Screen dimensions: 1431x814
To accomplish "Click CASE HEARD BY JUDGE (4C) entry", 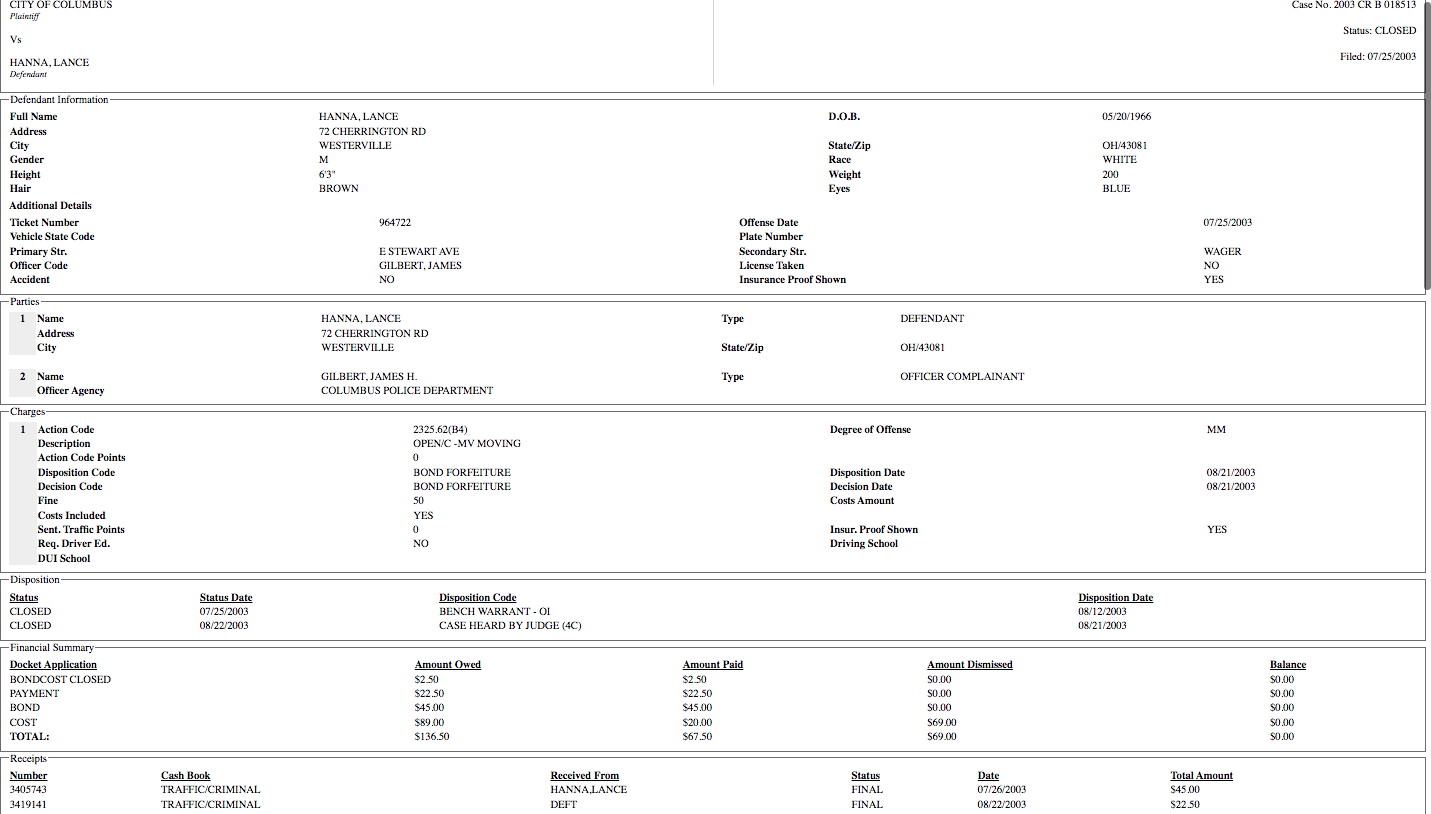I will (510, 626).
